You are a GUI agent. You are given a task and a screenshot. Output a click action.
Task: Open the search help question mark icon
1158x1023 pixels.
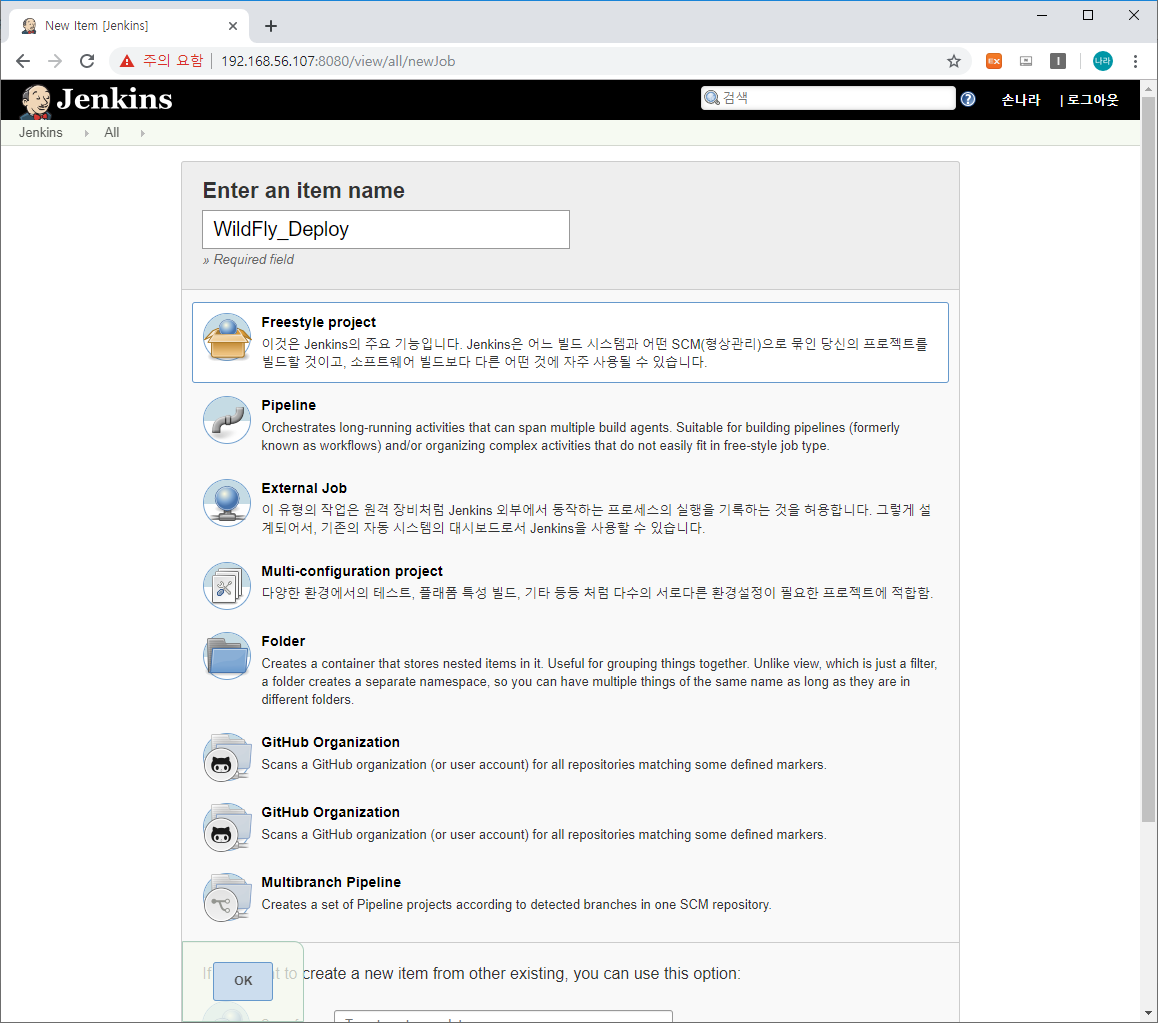click(x=967, y=99)
